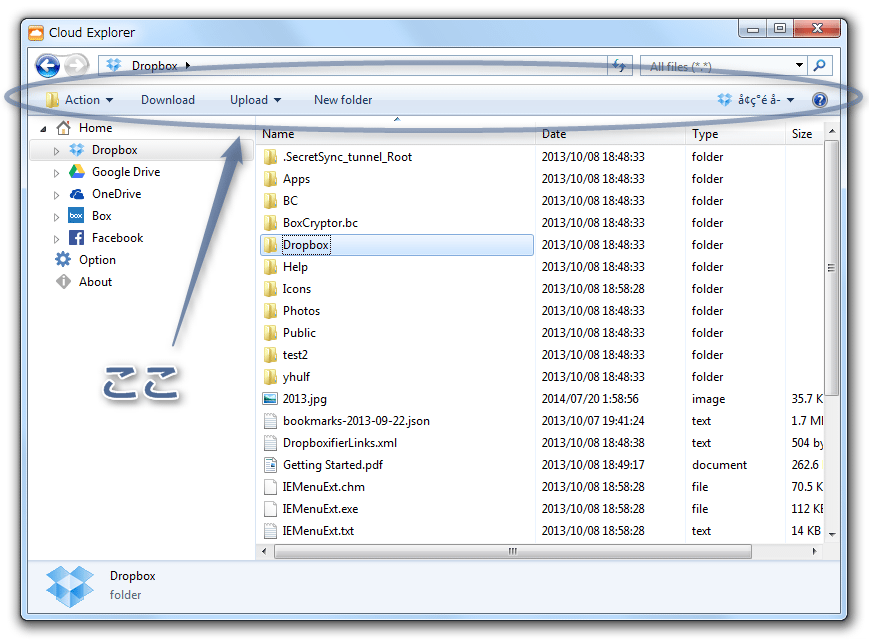Viewport: 869px width, 644px height.
Task: Select the Dropbox folder in file list
Action: click(x=397, y=244)
